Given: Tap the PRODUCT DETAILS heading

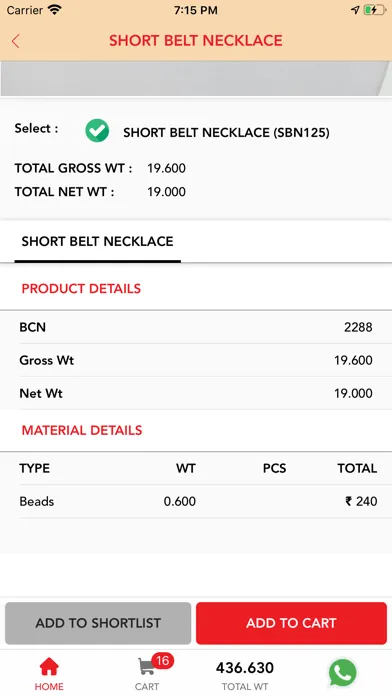Looking at the screenshot, I should (x=81, y=289).
